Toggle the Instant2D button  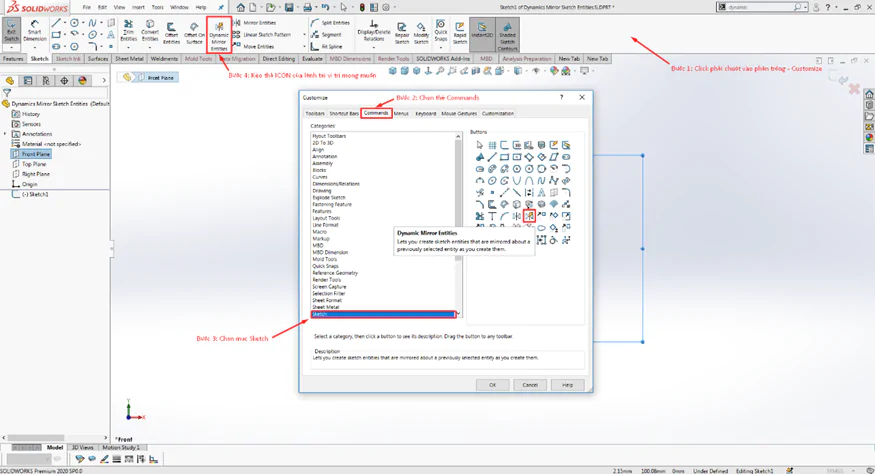click(x=482, y=33)
